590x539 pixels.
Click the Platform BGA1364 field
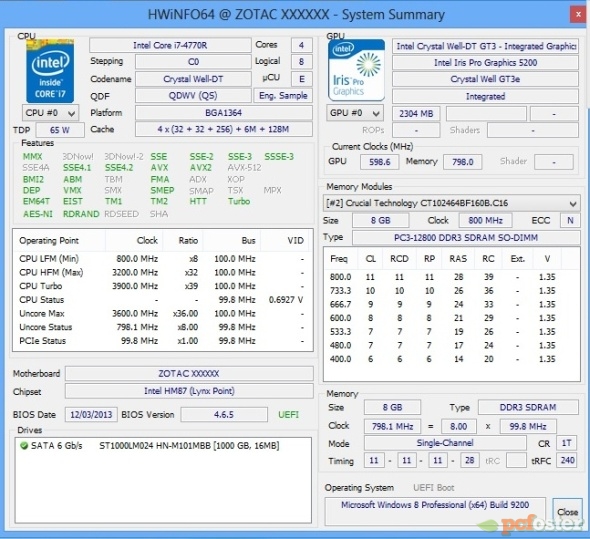(x=224, y=113)
